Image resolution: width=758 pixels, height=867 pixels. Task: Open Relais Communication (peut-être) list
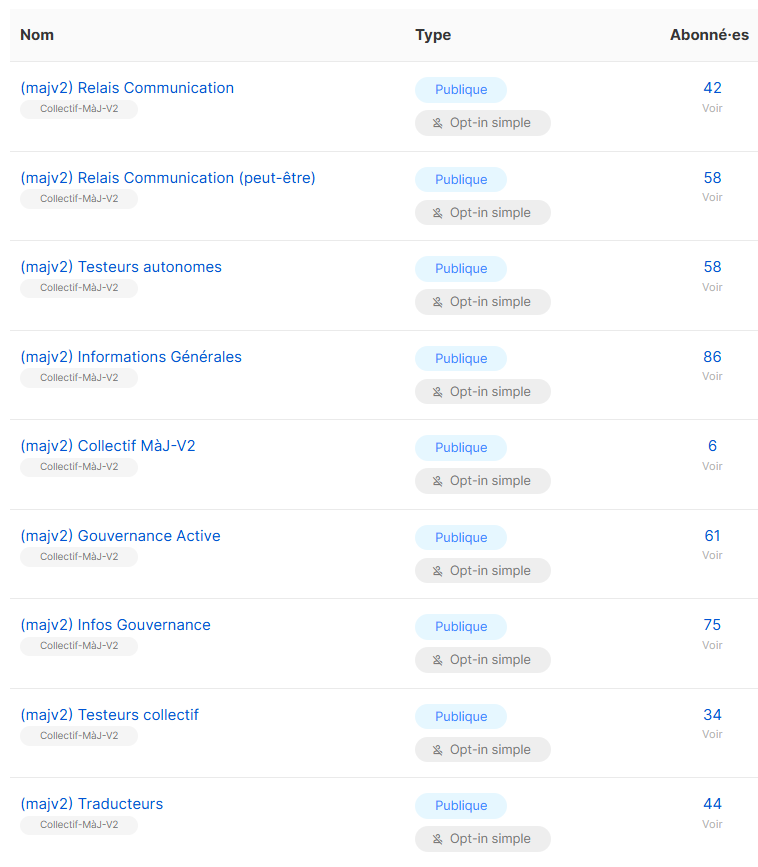(167, 178)
